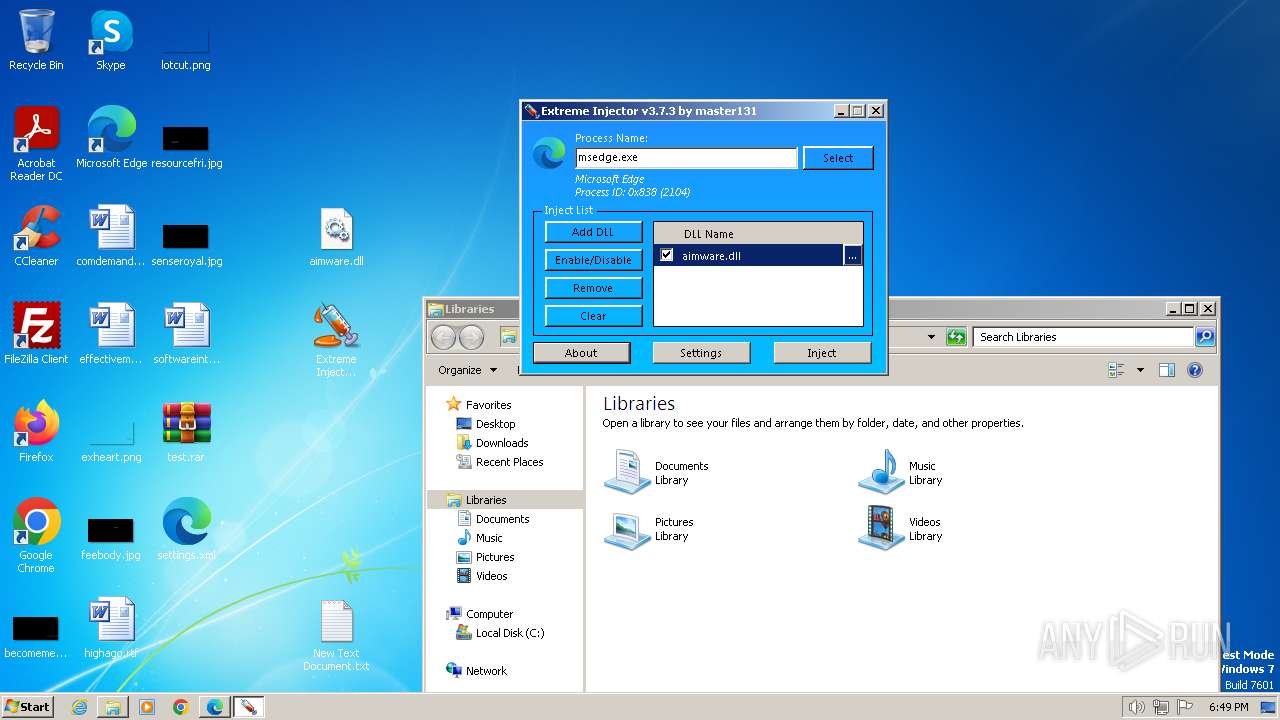
Task: Click the Enable/Disable button
Action: click(593, 260)
